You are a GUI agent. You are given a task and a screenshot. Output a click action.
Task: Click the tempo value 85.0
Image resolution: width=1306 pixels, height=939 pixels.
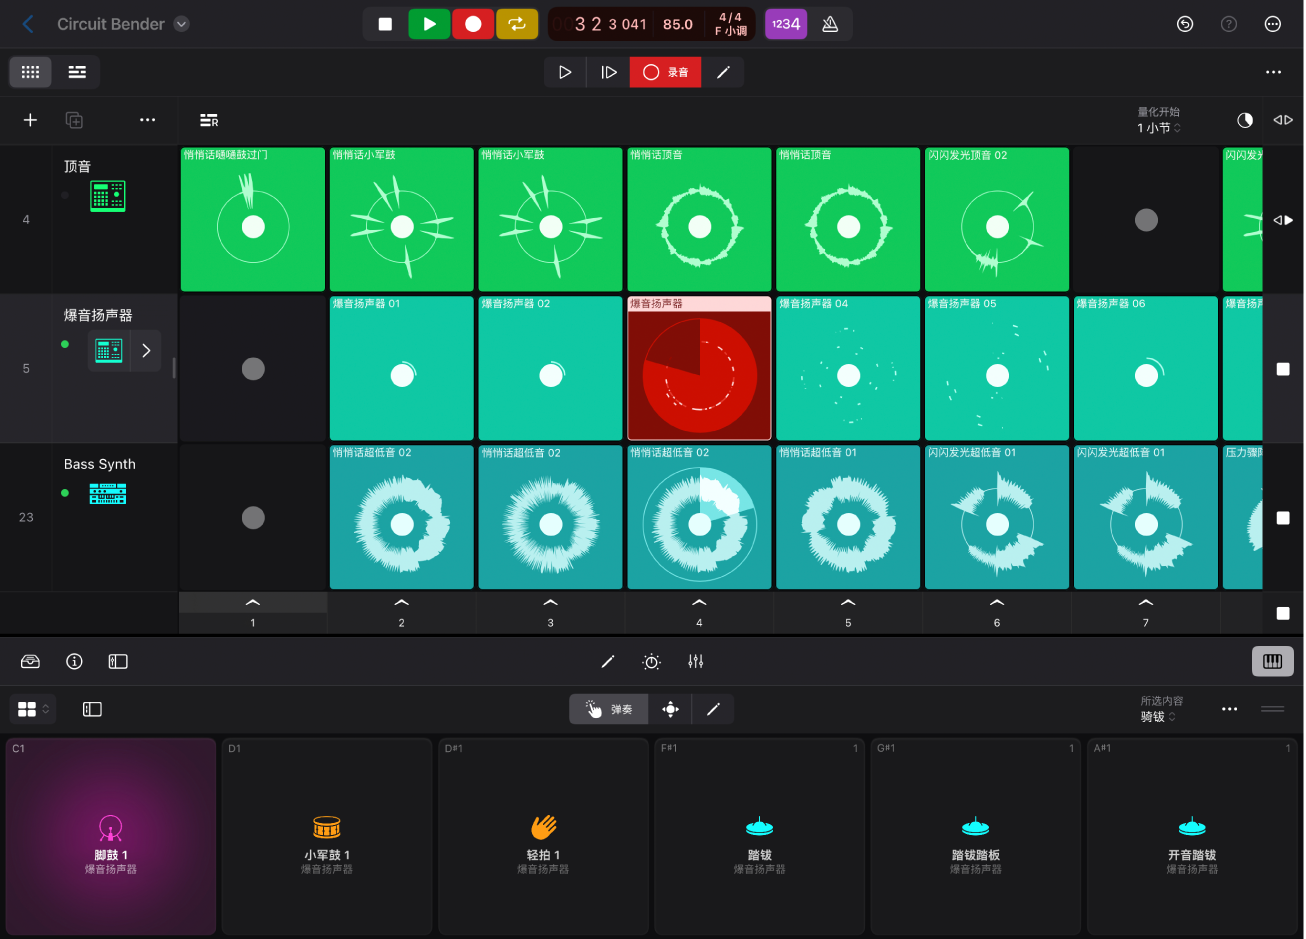coord(678,24)
